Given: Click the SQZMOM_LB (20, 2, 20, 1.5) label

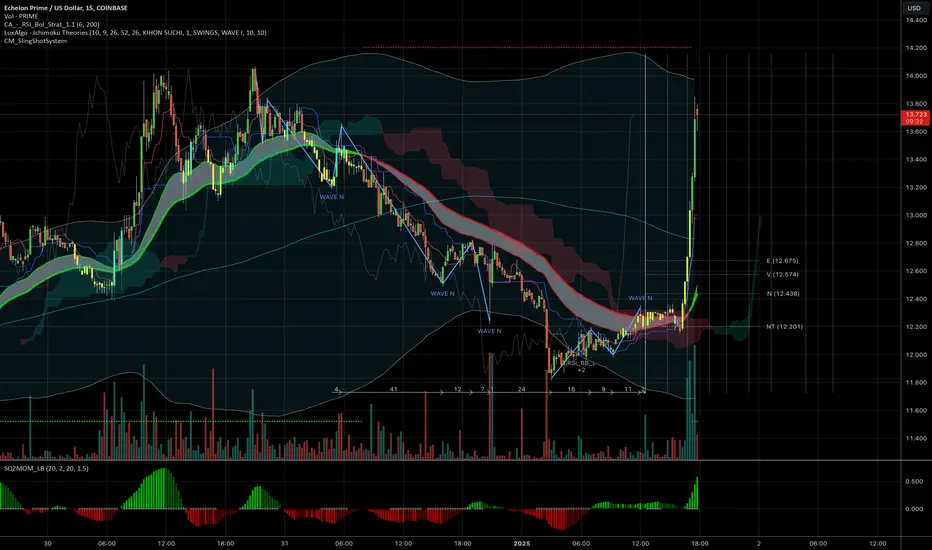Looking at the screenshot, I should [46, 469].
